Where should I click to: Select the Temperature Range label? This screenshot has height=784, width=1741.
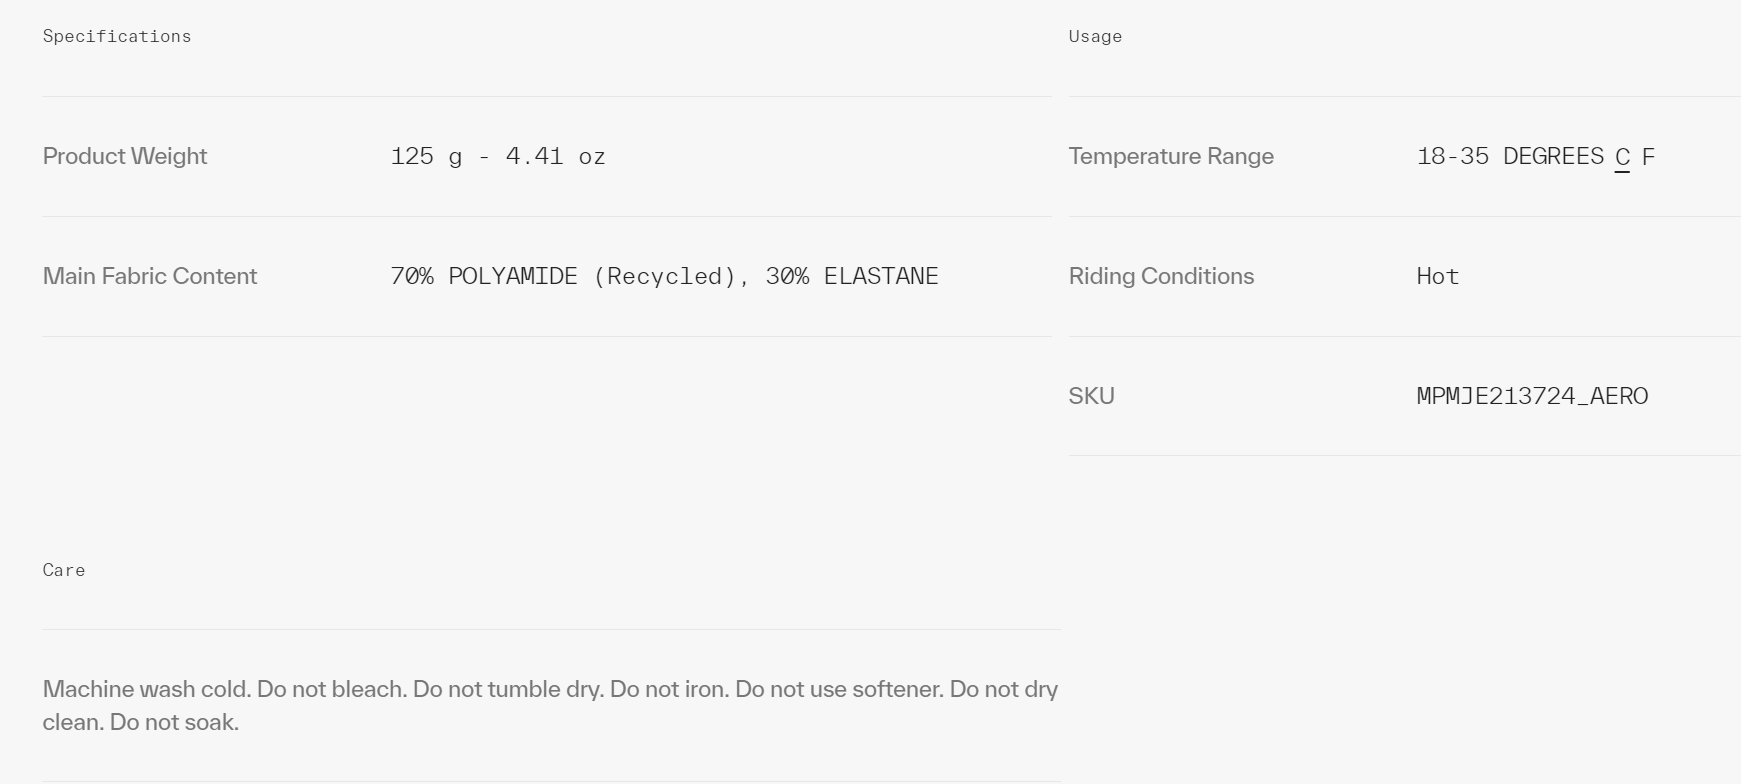coord(1171,156)
